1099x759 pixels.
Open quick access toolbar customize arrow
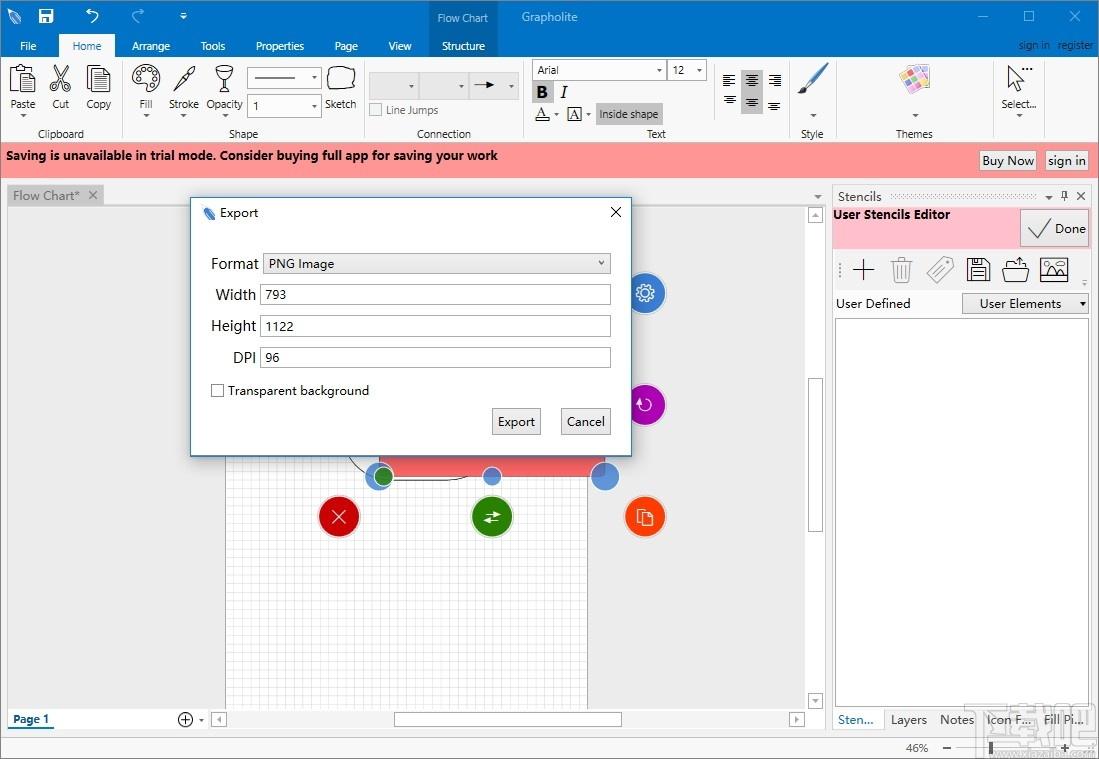pyautogui.click(x=183, y=16)
